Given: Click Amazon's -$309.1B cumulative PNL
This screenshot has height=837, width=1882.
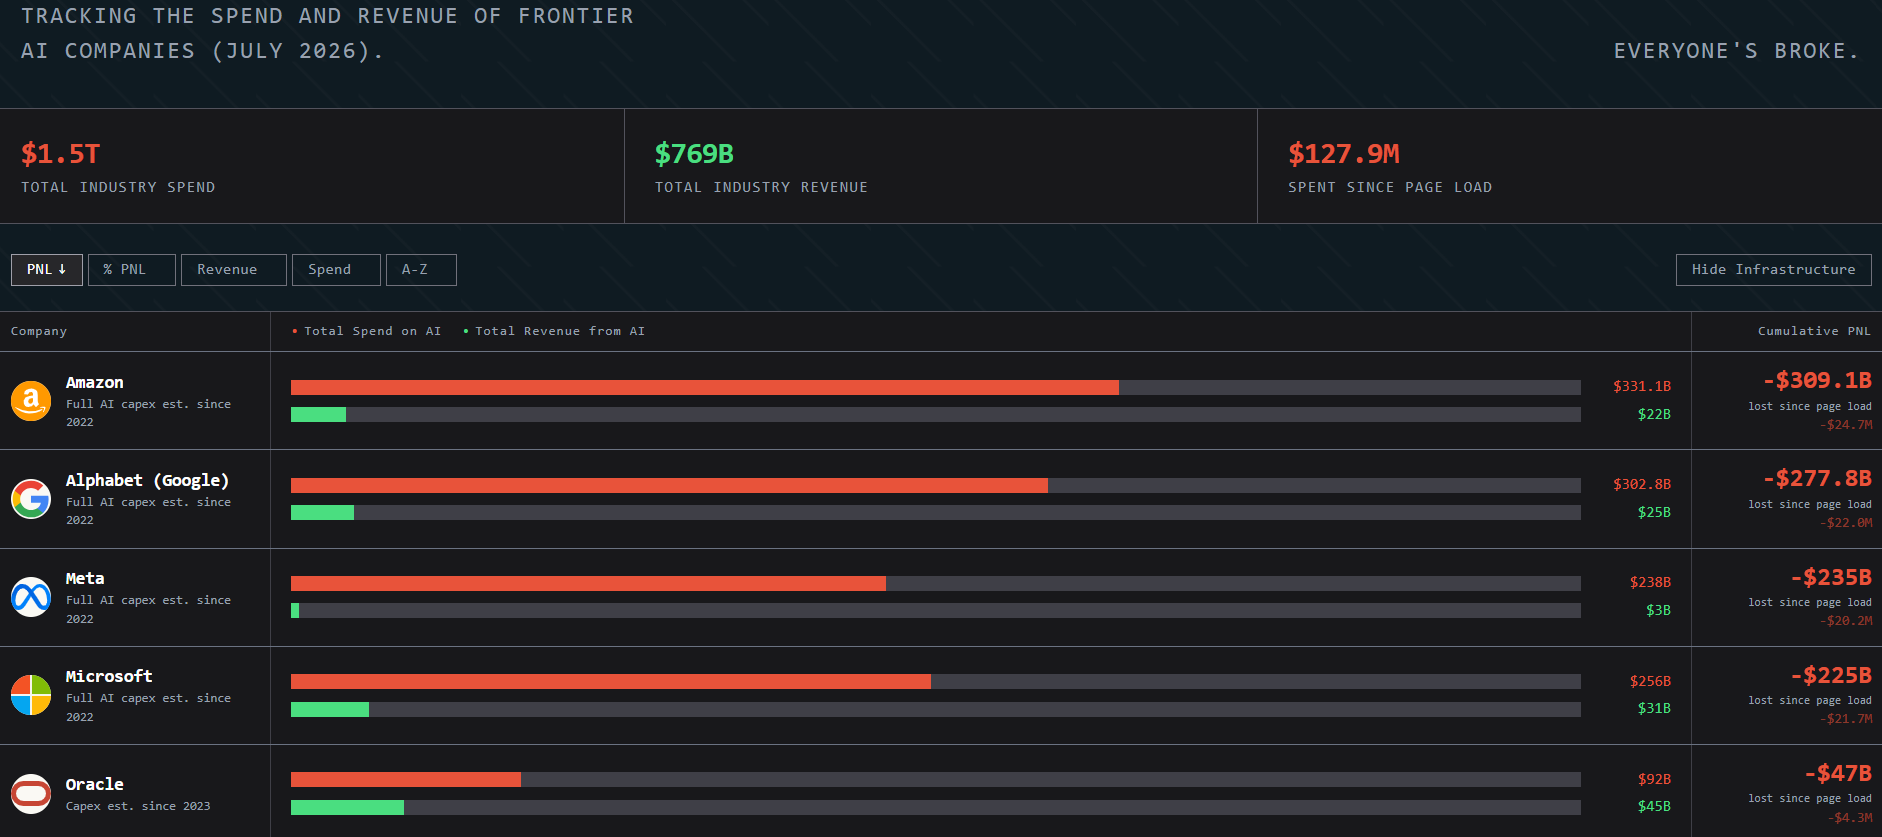Looking at the screenshot, I should (x=1817, y=380).
